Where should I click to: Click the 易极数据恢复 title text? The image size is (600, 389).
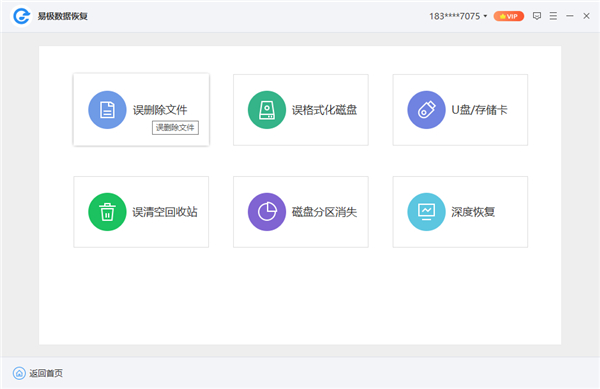(63, 16)
